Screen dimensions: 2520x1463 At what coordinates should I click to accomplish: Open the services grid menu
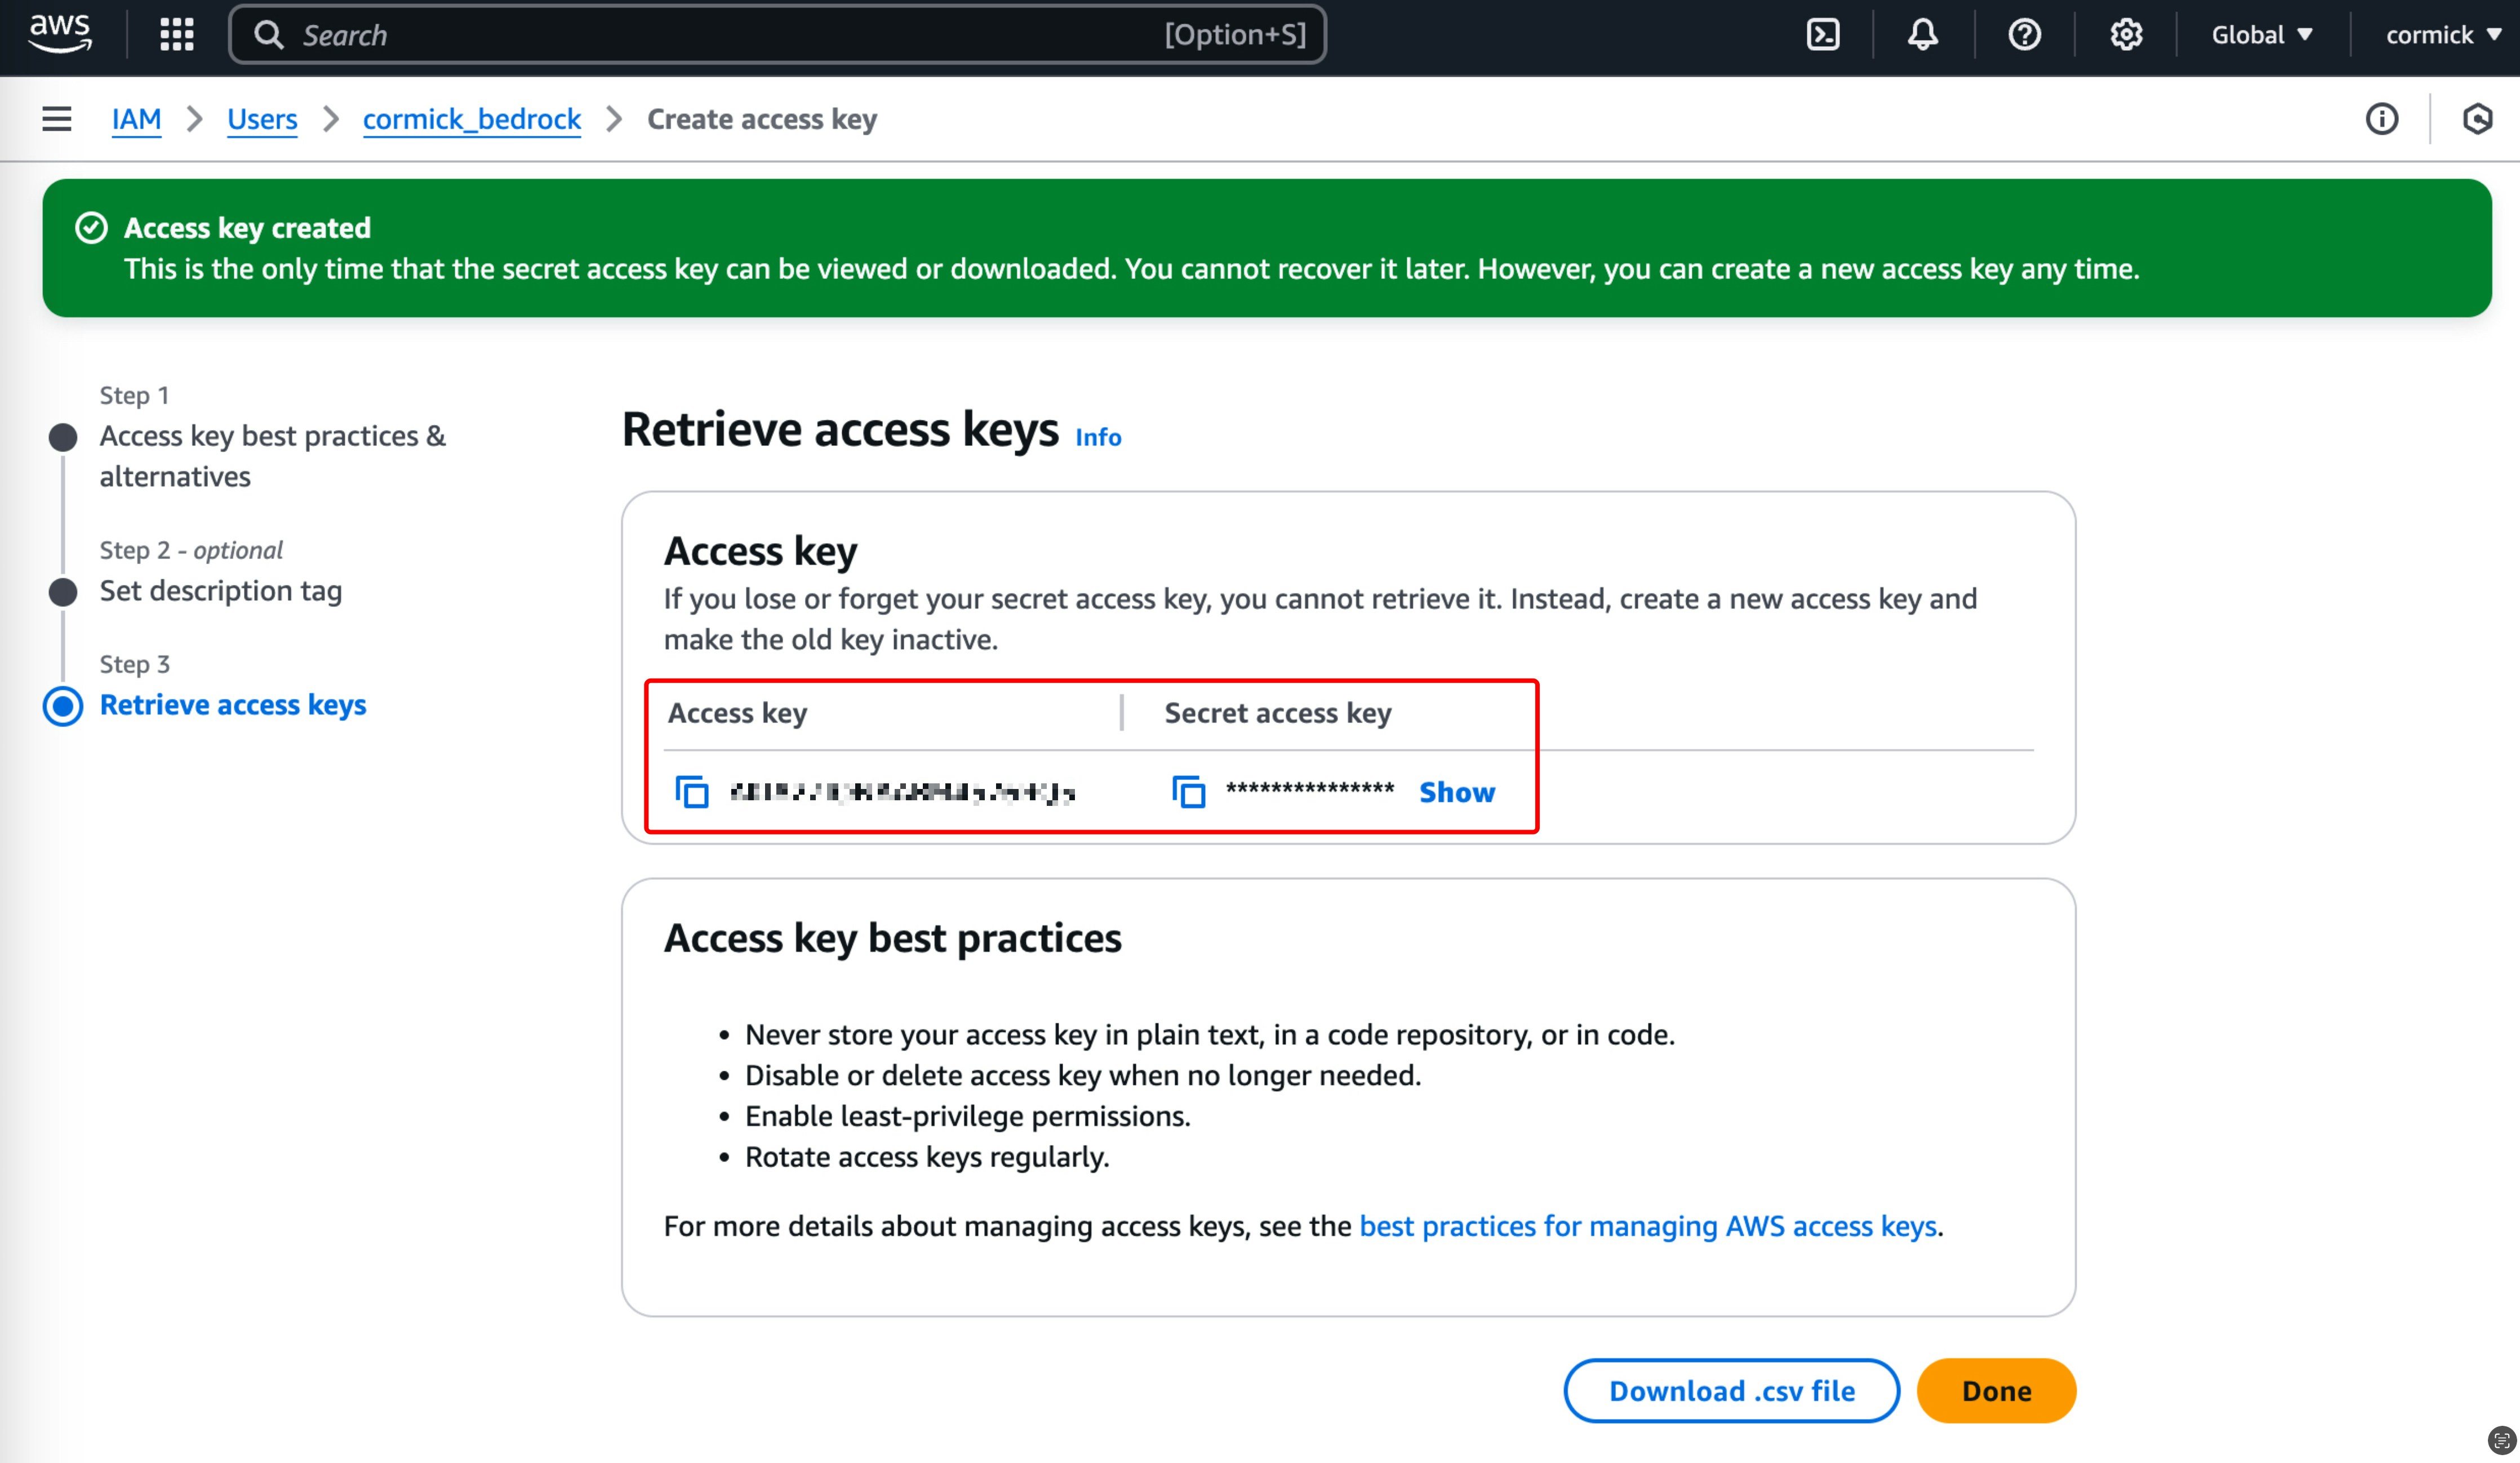[177, 34]
